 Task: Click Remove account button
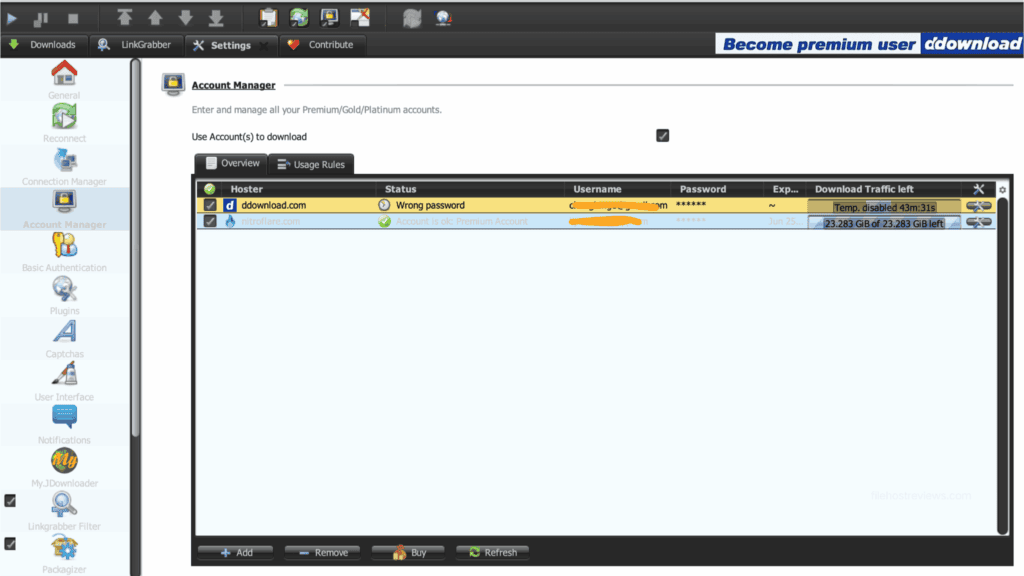click(323, 552)
